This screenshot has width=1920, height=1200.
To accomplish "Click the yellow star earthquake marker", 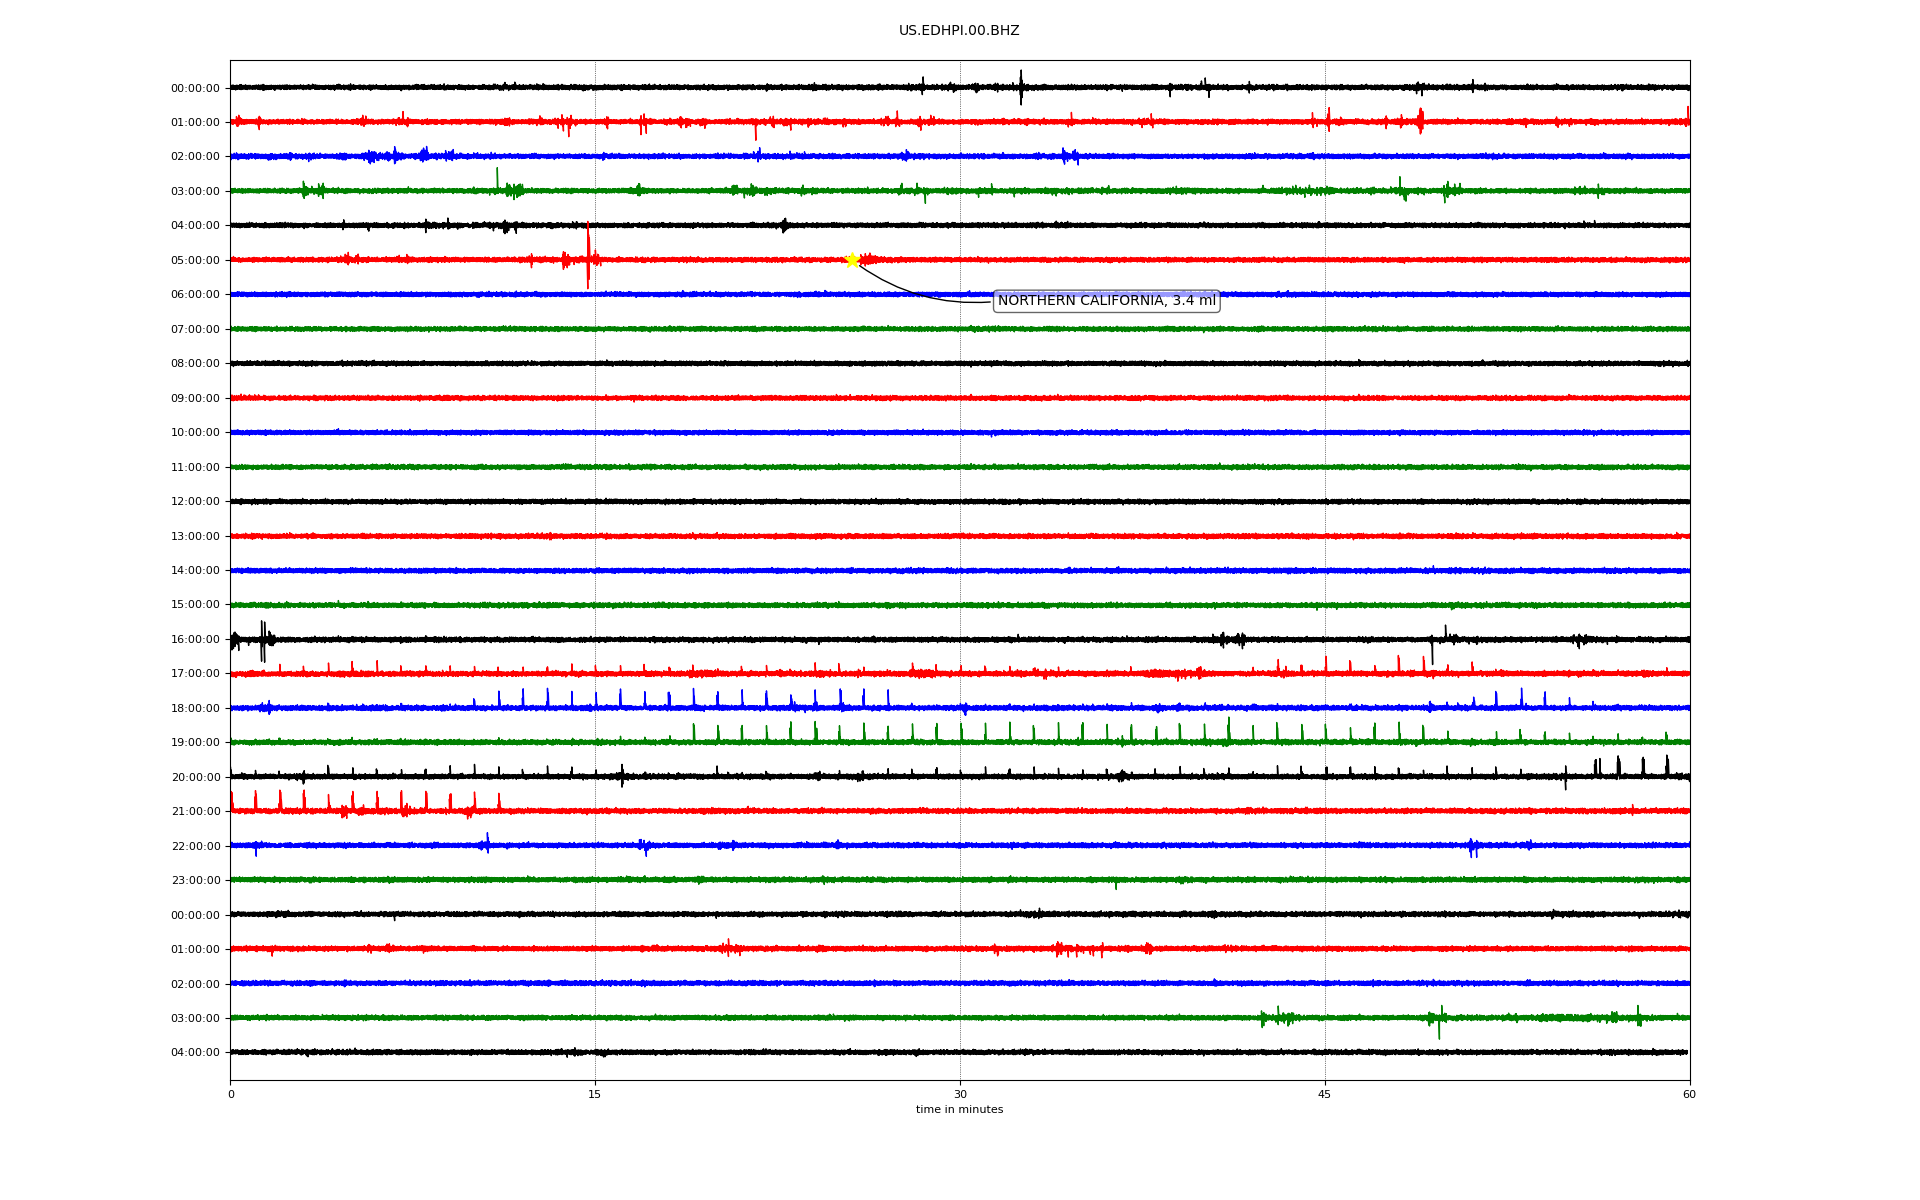I will click(x=852, y=260).
